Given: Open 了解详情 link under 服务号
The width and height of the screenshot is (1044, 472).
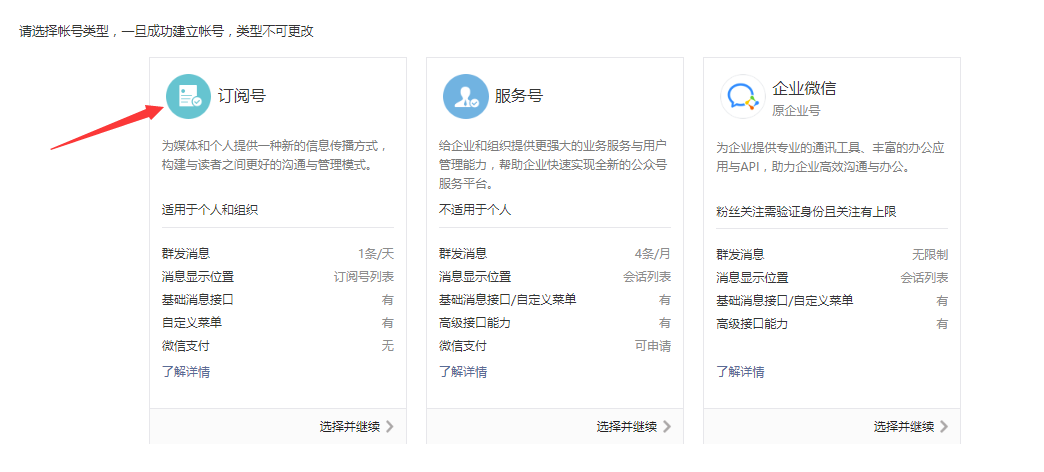Looking at the screenshot, I should point(463,371).
